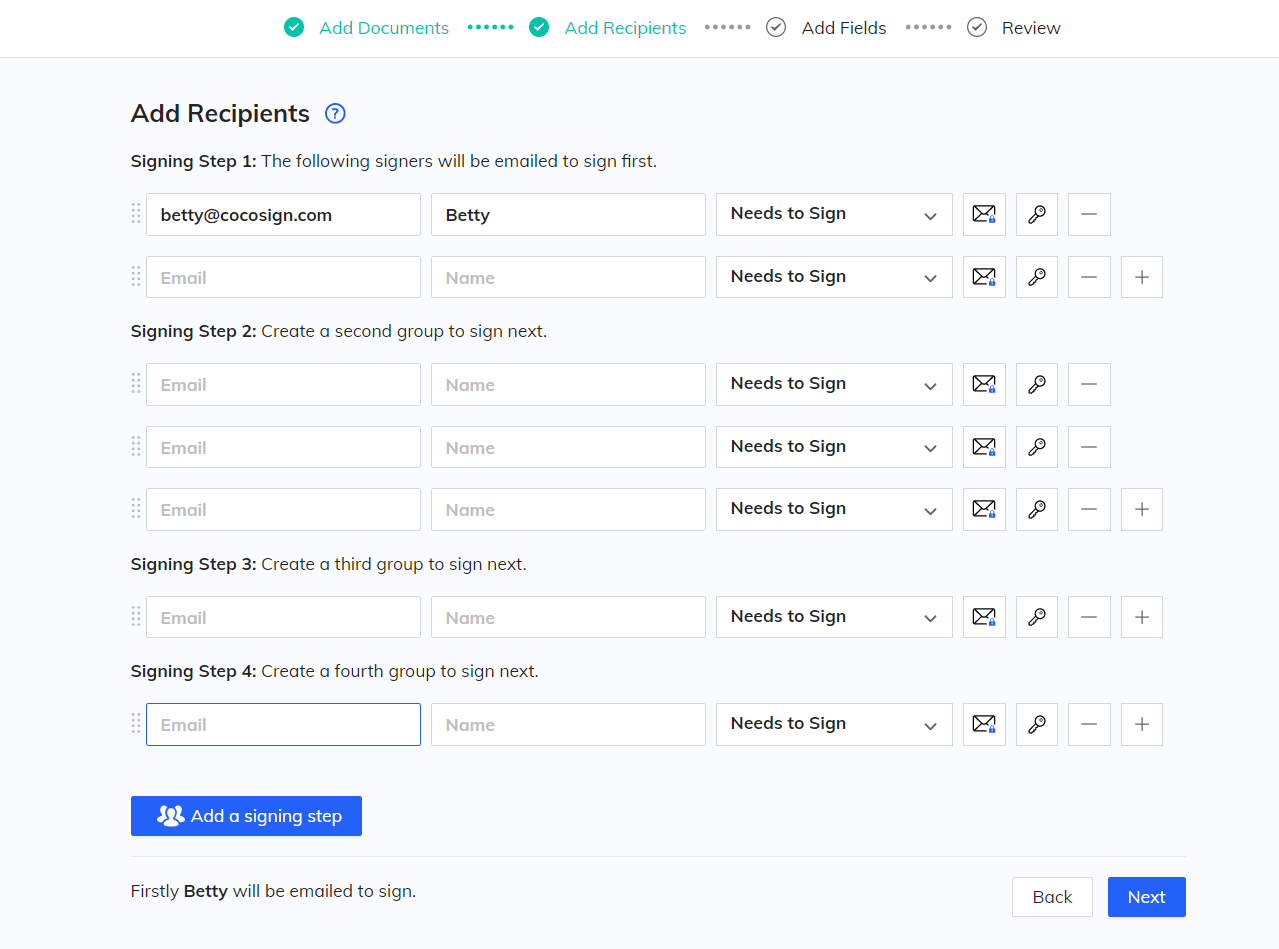1279x949 pixels.
Task: Click the name field containing Betty
Action: (568, 214)
